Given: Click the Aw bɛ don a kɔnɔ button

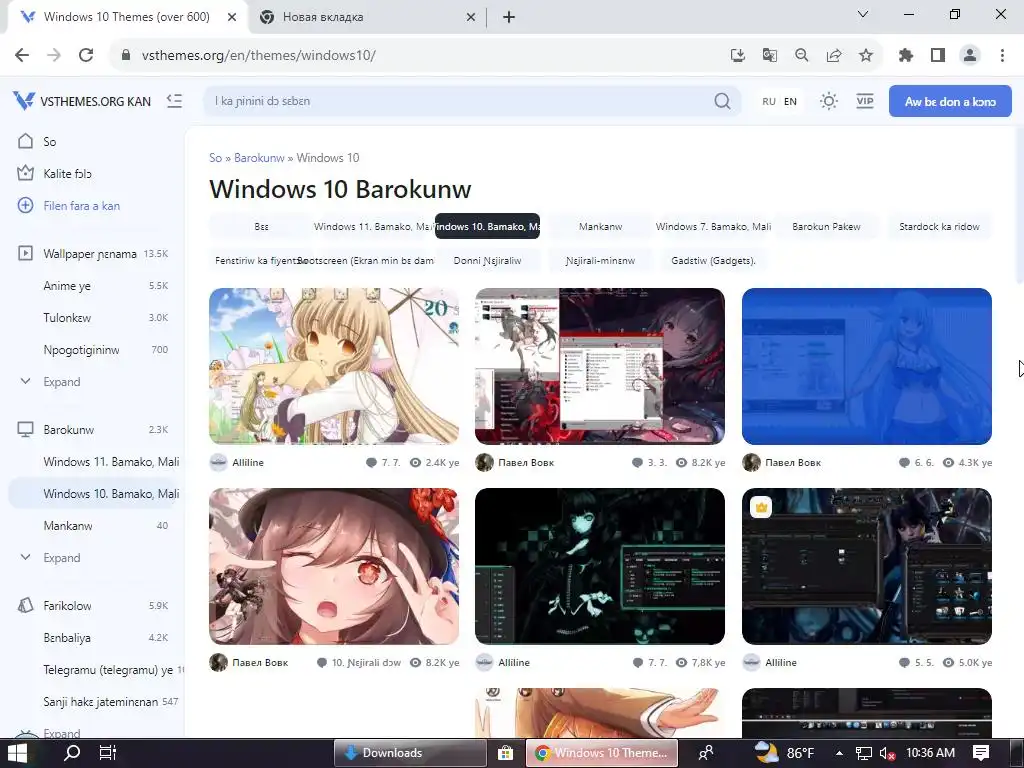Looking at the screenshot, I should pyautogui.click(x=950, y=101).
